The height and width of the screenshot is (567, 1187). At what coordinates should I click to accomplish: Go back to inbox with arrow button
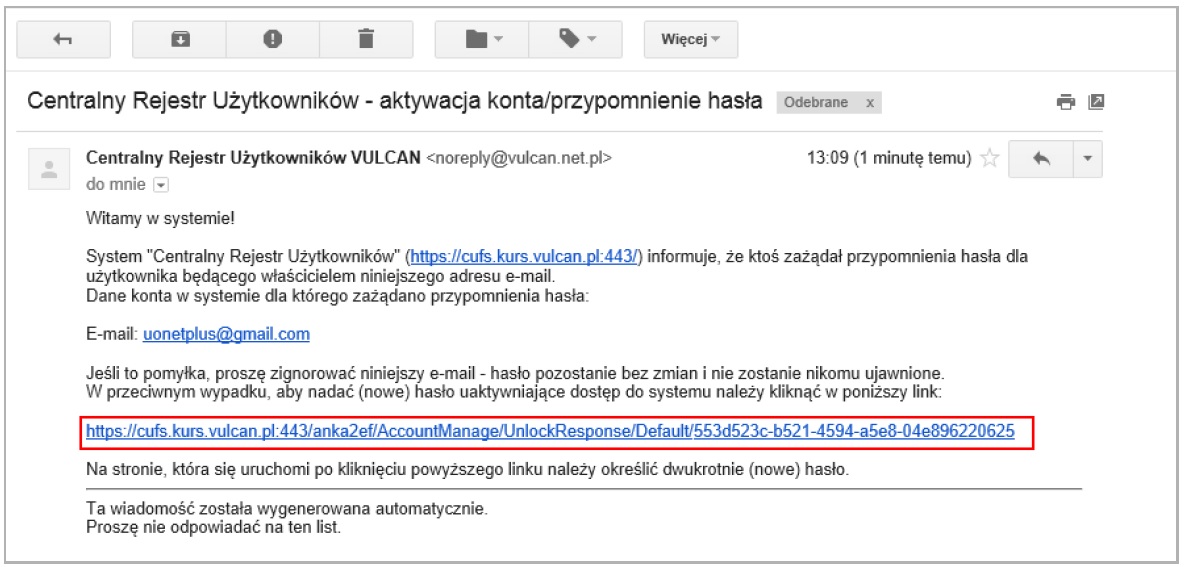(x=64, y=39)
